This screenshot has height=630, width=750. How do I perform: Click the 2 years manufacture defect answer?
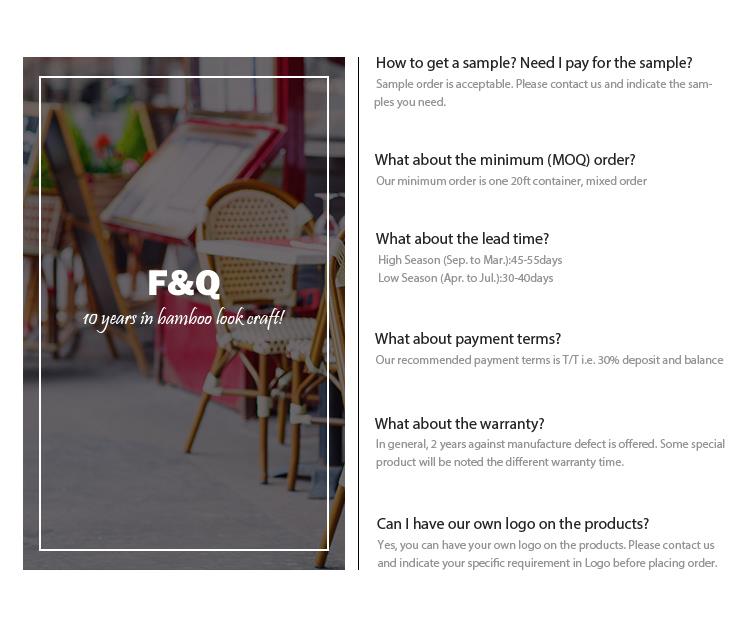coord(550,444)
